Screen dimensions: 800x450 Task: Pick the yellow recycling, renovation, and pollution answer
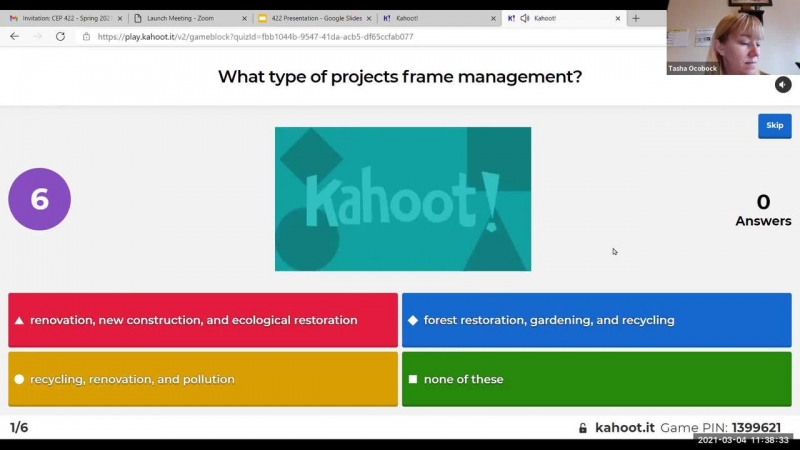coord(203,379)
